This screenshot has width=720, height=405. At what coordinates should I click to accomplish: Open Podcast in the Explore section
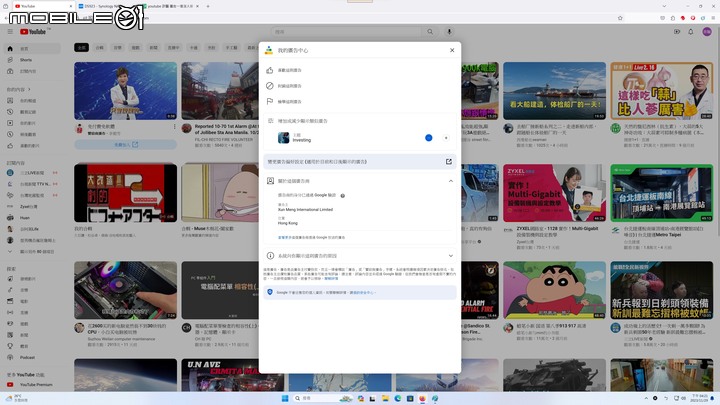(x=32, y=357)
